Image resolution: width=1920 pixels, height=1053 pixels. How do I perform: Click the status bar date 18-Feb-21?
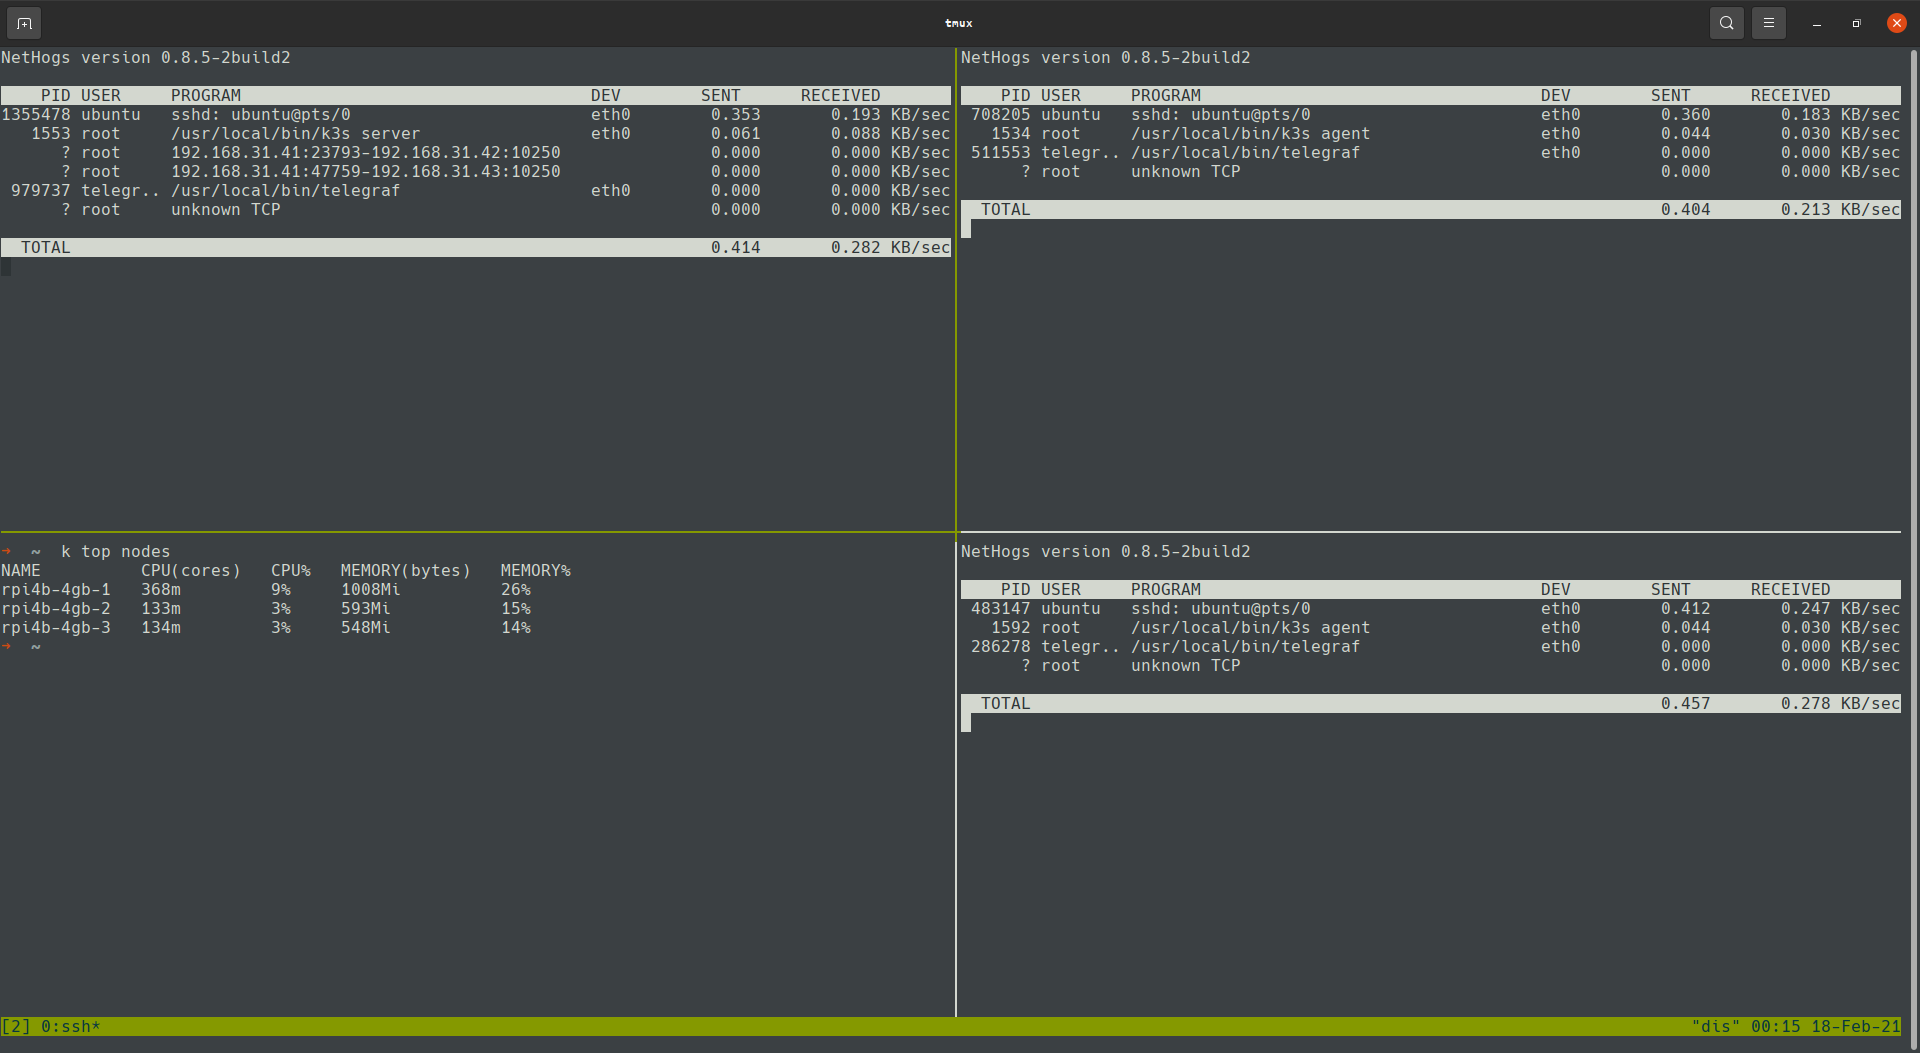pyautogui.click(x=1855, y=1026)
